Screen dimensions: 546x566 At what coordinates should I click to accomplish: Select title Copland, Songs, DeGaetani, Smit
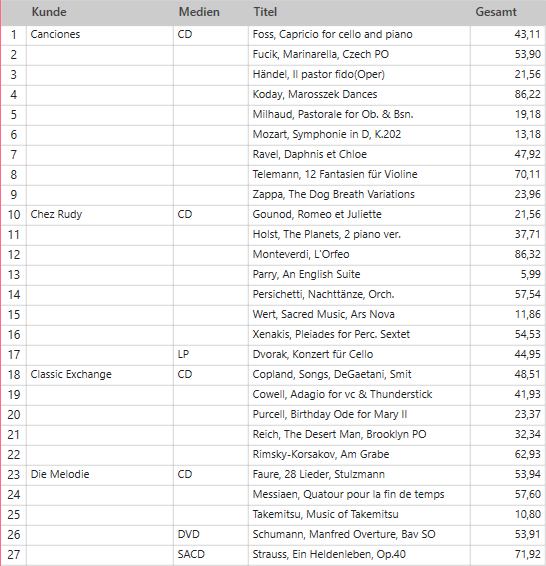[359, 375]
